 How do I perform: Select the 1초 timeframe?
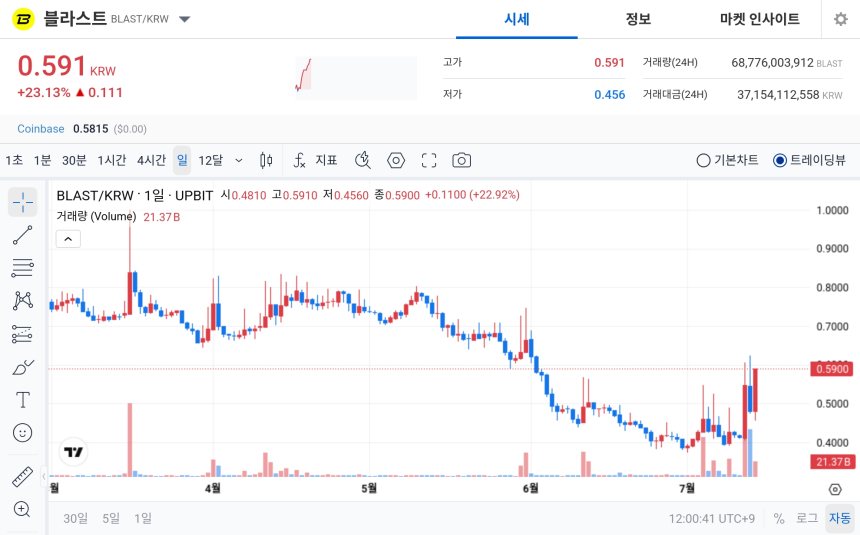[14, 160]
